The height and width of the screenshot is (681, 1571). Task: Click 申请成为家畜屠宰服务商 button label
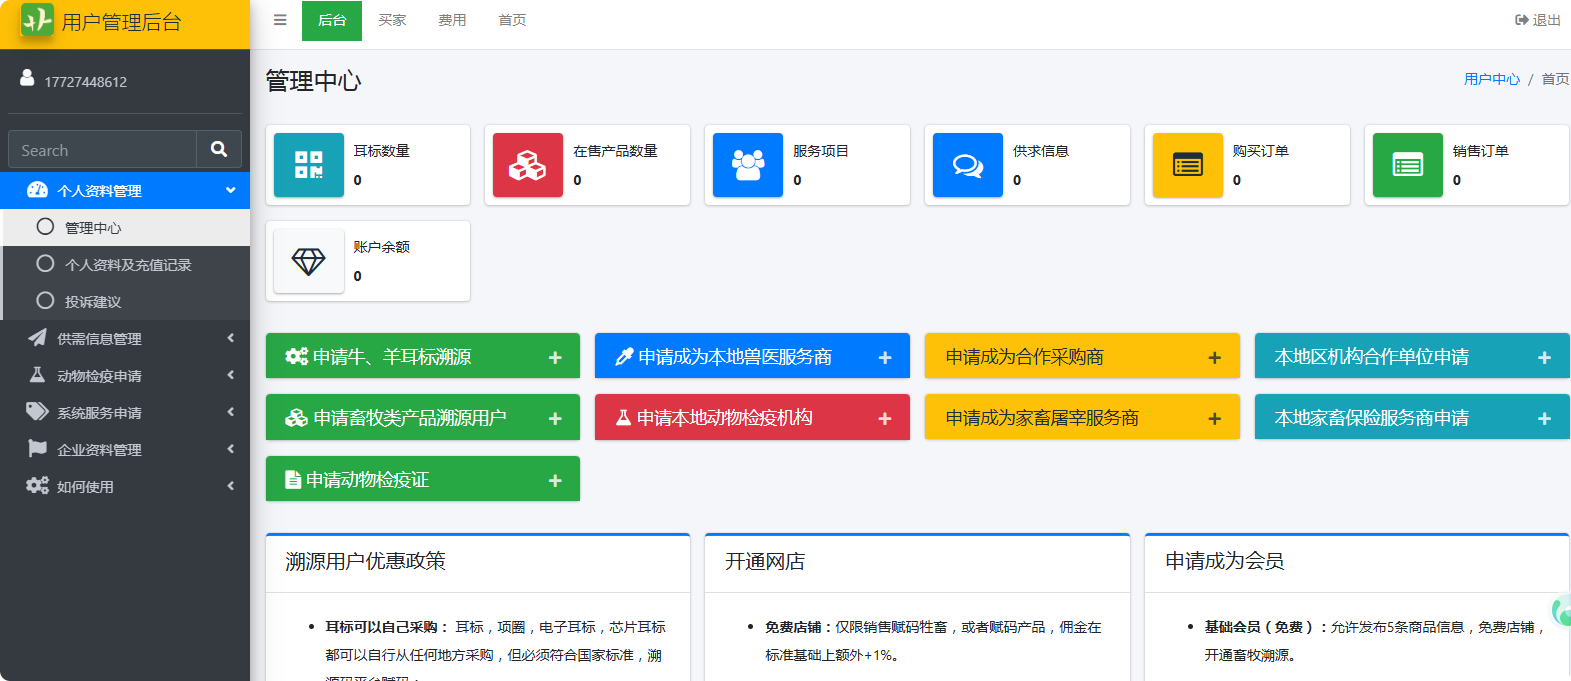1042,418
